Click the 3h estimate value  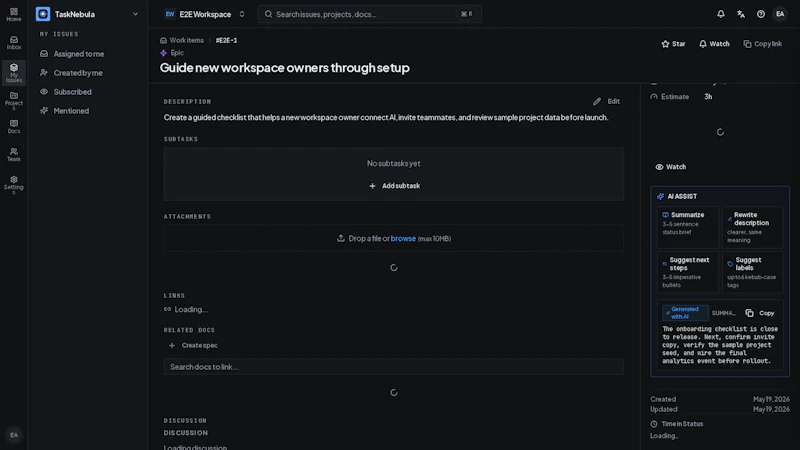click(708, 97)
